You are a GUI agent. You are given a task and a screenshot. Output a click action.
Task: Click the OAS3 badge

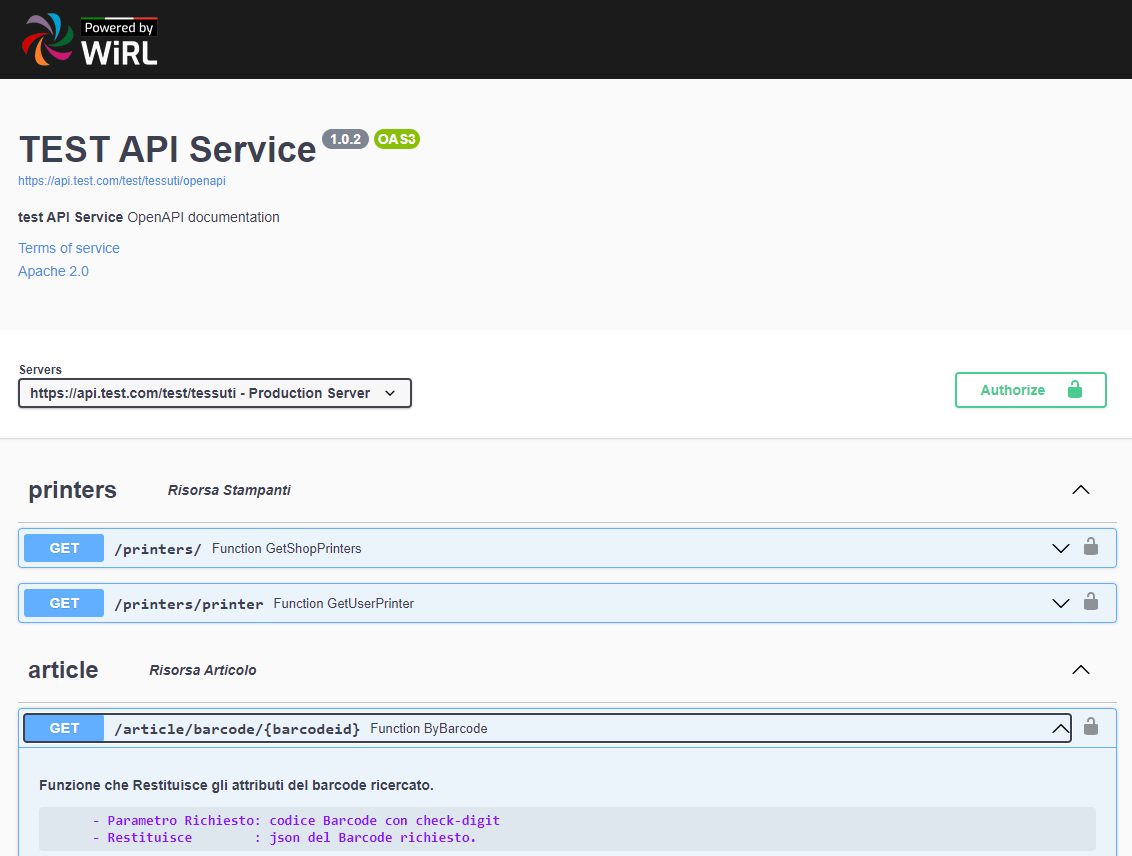point(397,139)
